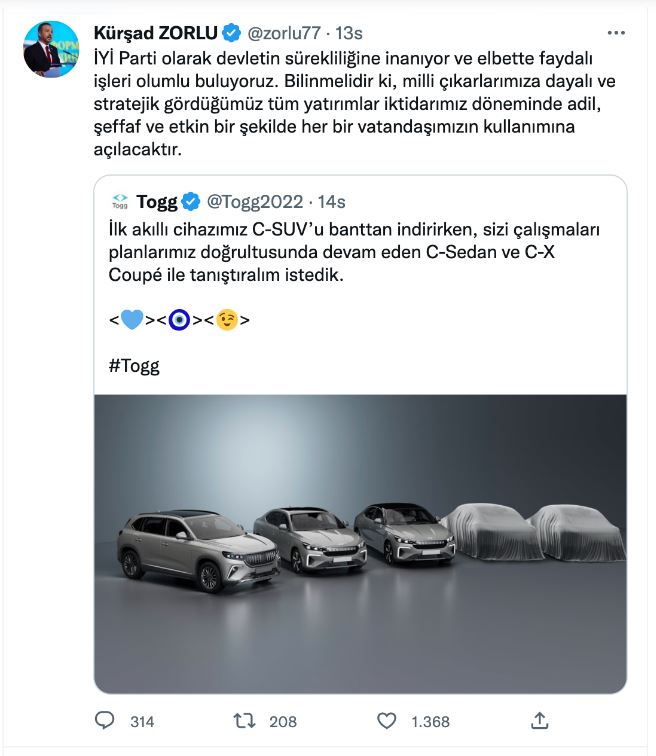This screenshot has width=656, height=756.
Task: View the 314 replies count
Action: click(142, 721)
